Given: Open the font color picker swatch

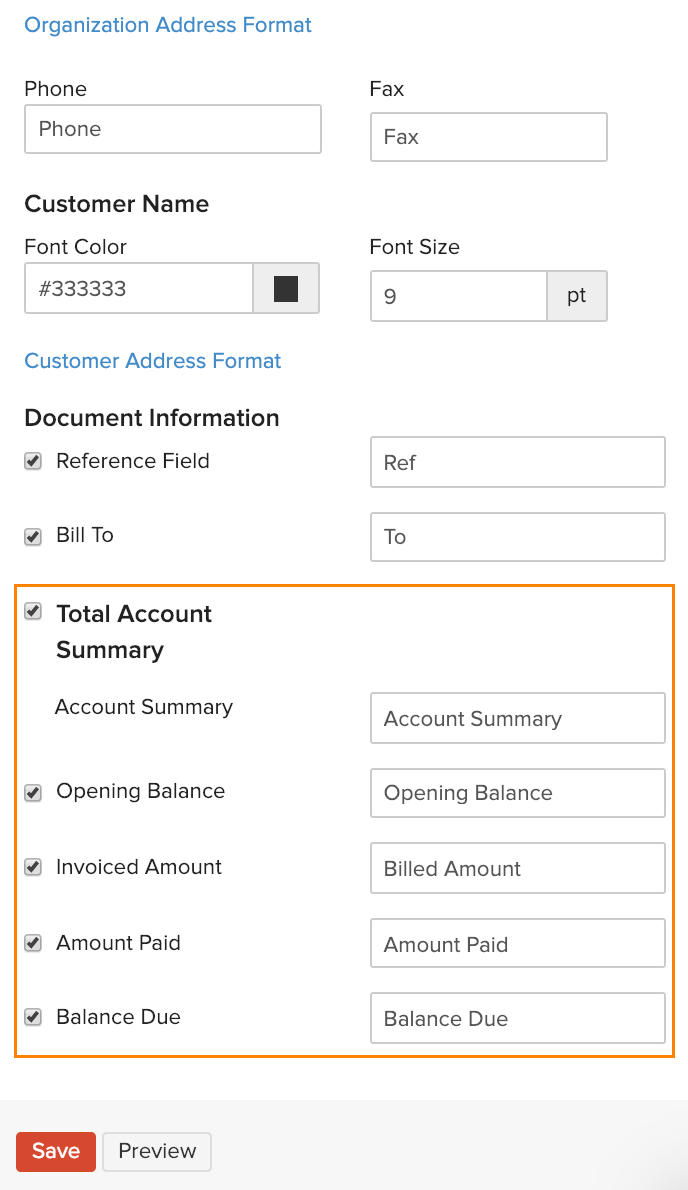Looking at the screenshot, I should pyautogui.click(x=286, y=289).
